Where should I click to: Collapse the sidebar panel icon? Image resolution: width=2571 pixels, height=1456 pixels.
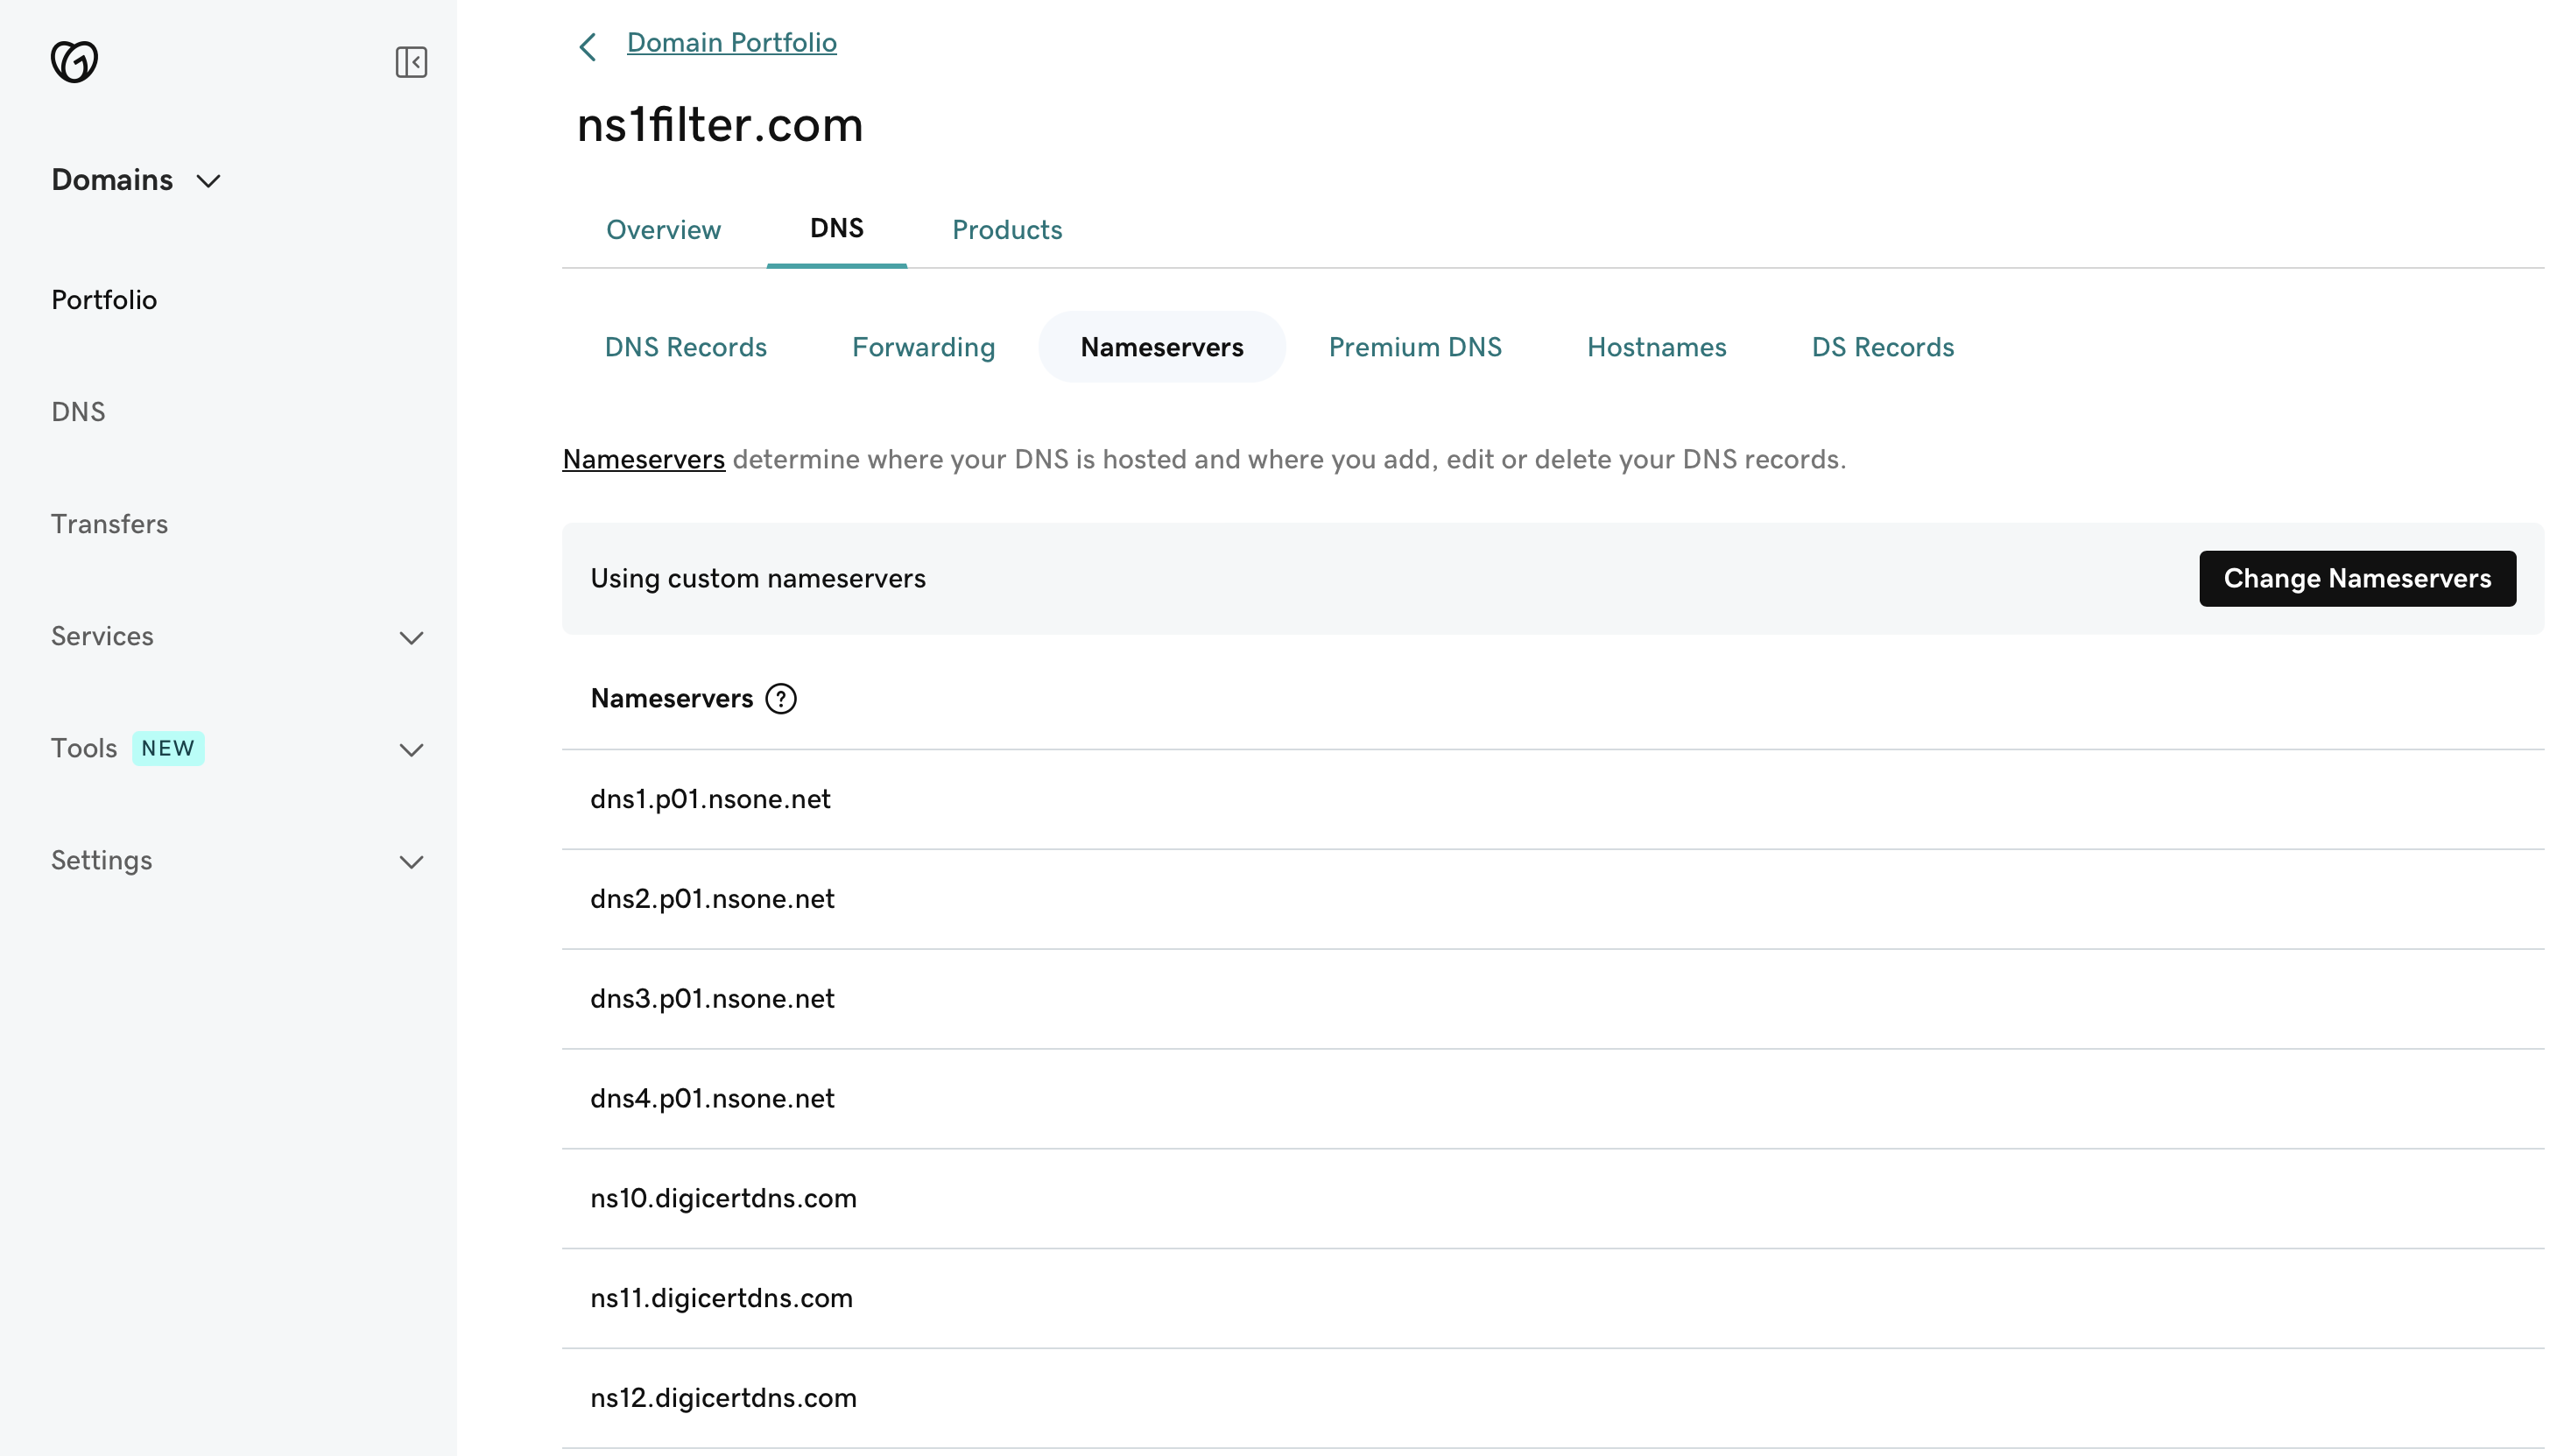[x=411, y=62]
